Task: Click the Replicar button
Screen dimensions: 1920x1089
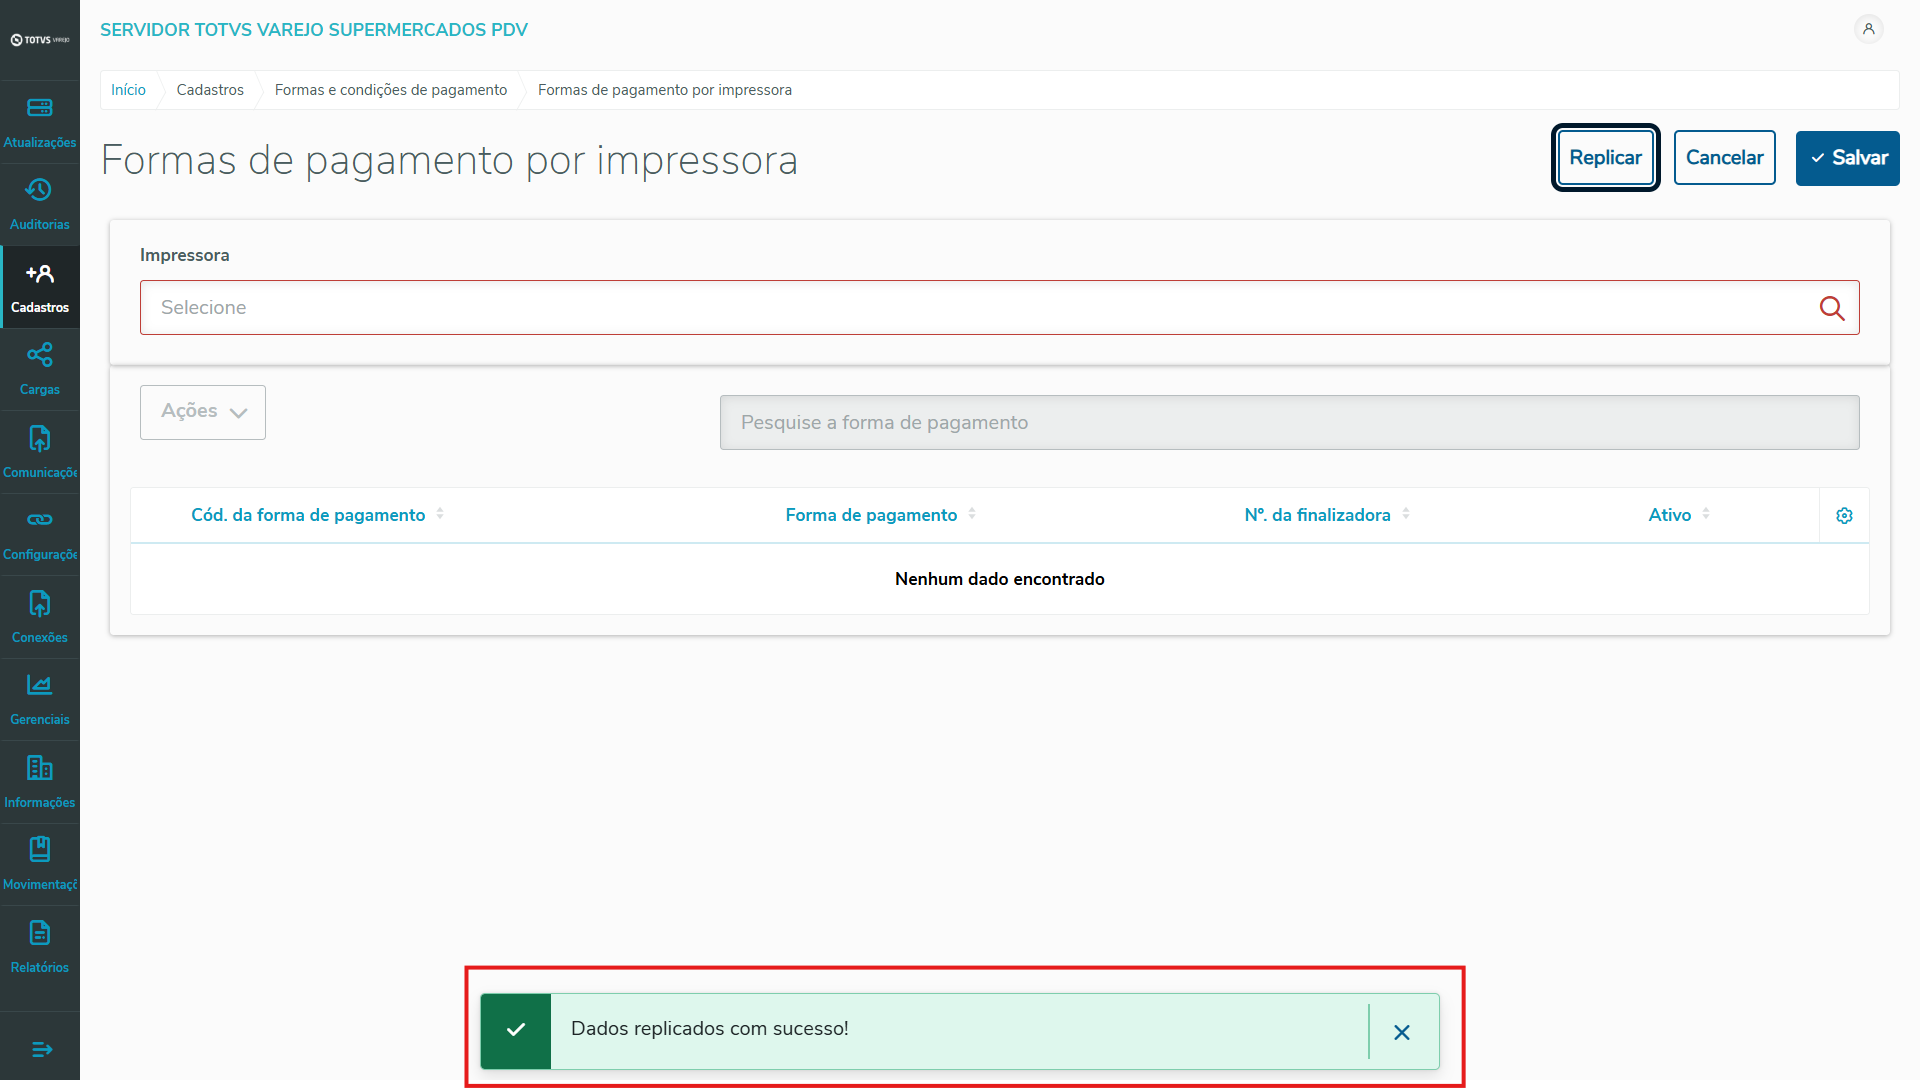Action: [x=1605, y=157]
